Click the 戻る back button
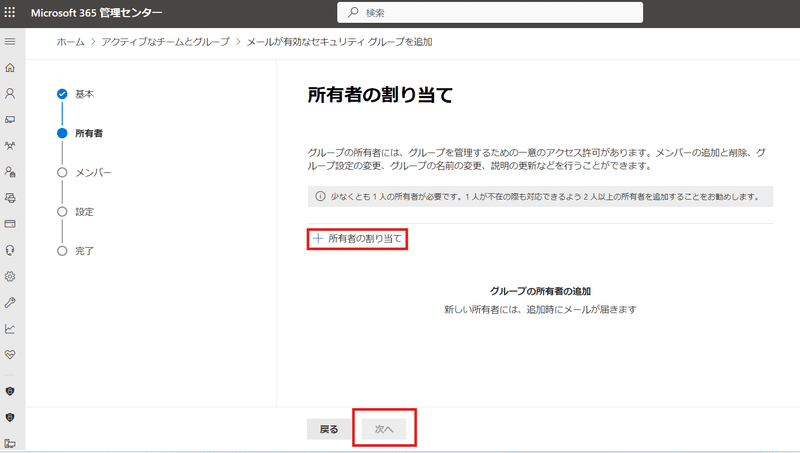 point(329,429)
